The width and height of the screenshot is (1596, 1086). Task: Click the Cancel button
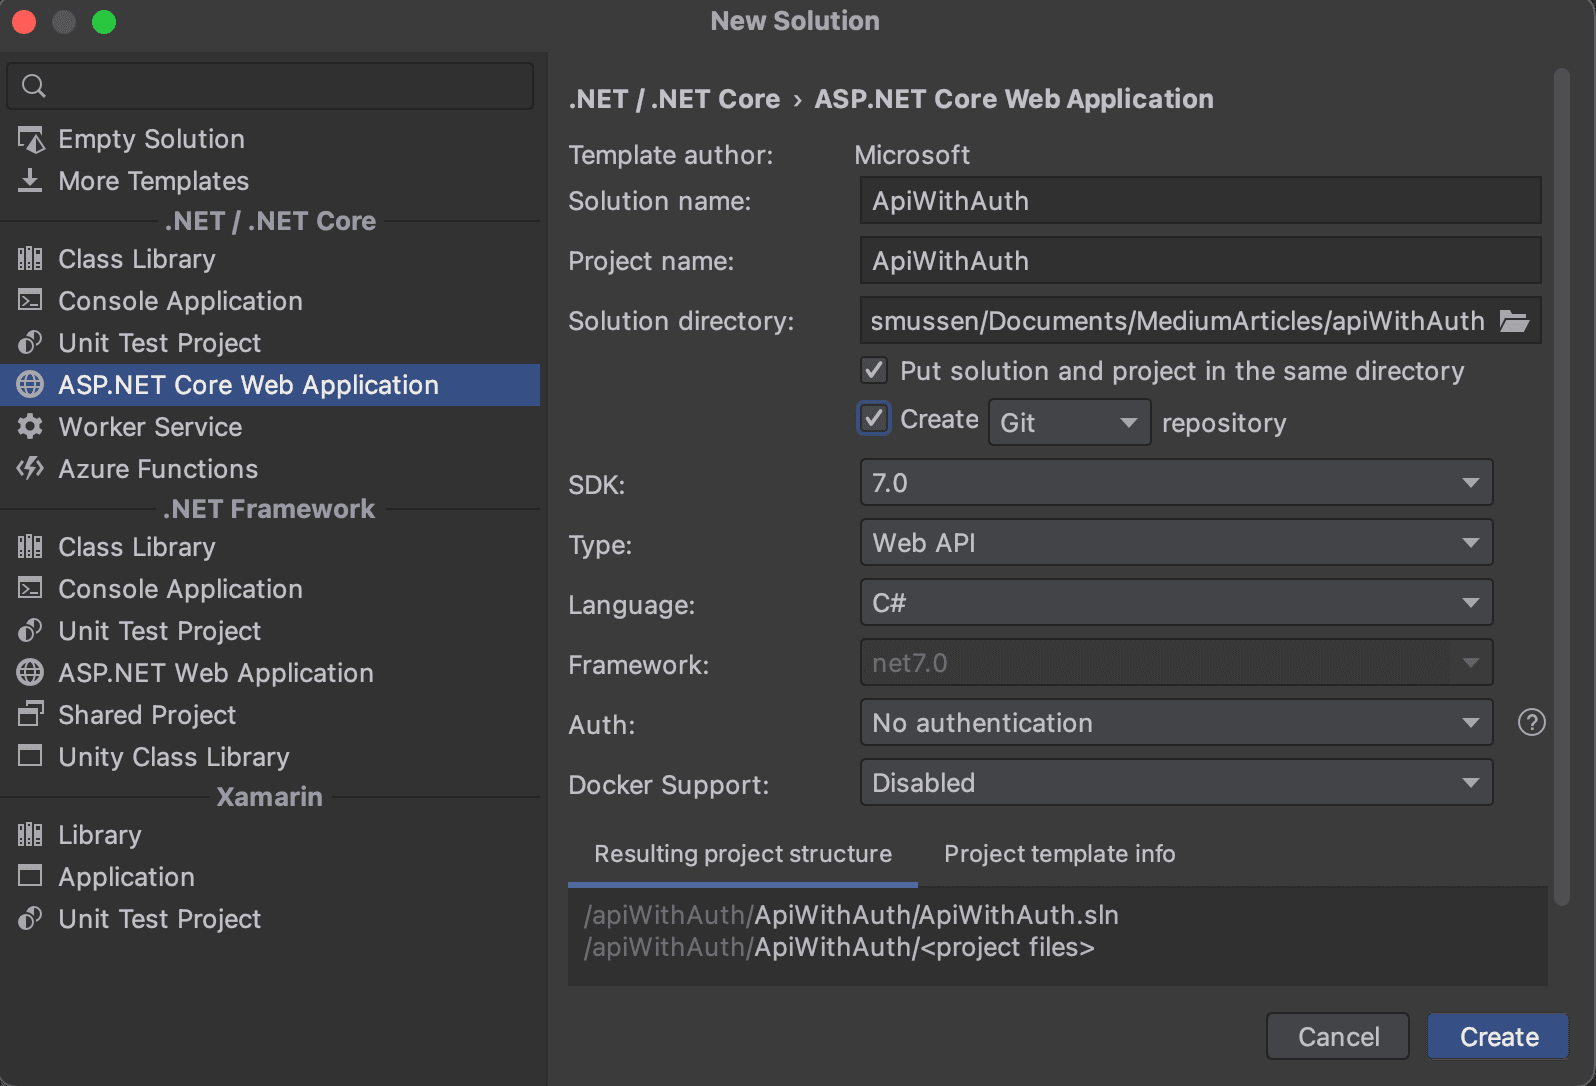[1338, 1037]
